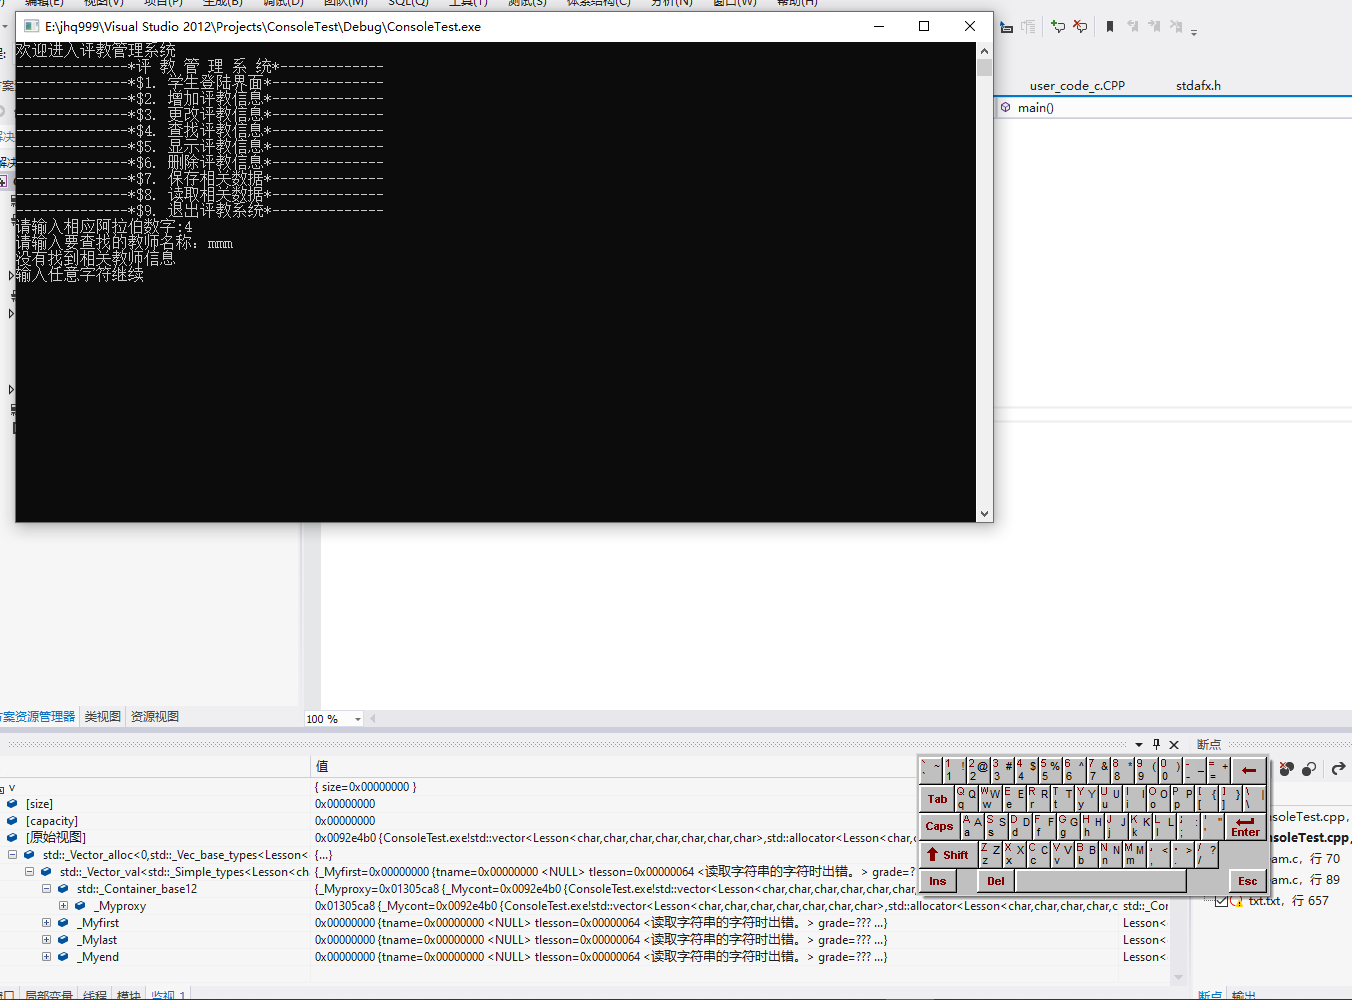Switch to the 模块 bottom tab
Viewport: 1352px width, 1000px height.
128,995
